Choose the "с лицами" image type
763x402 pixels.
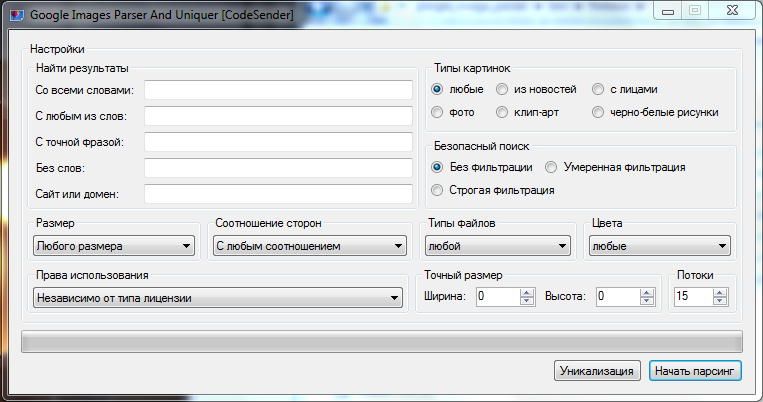598,89
